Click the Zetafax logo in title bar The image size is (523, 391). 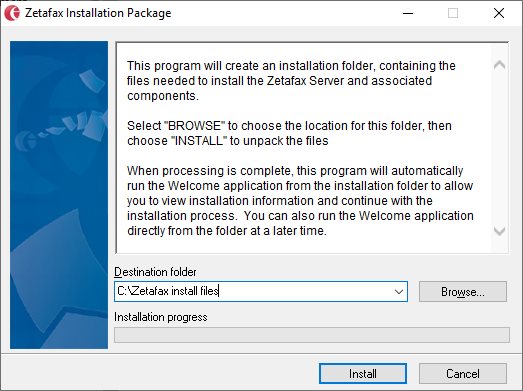tap(12, 13)
